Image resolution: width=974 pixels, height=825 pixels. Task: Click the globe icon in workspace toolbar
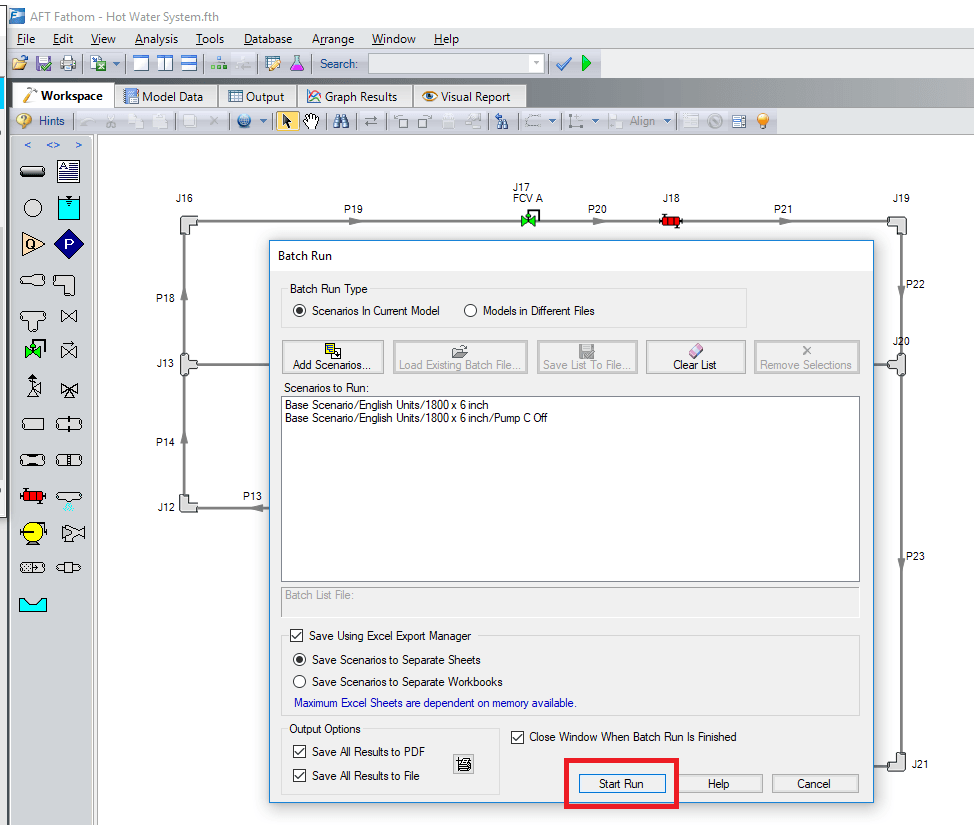click(244, 121)
